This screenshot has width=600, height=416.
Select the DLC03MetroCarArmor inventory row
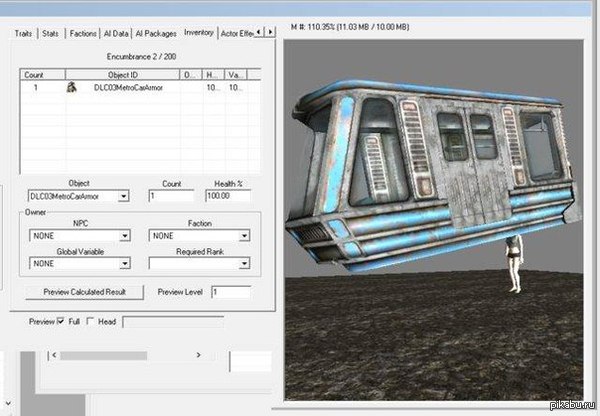(x=140, y=88)
